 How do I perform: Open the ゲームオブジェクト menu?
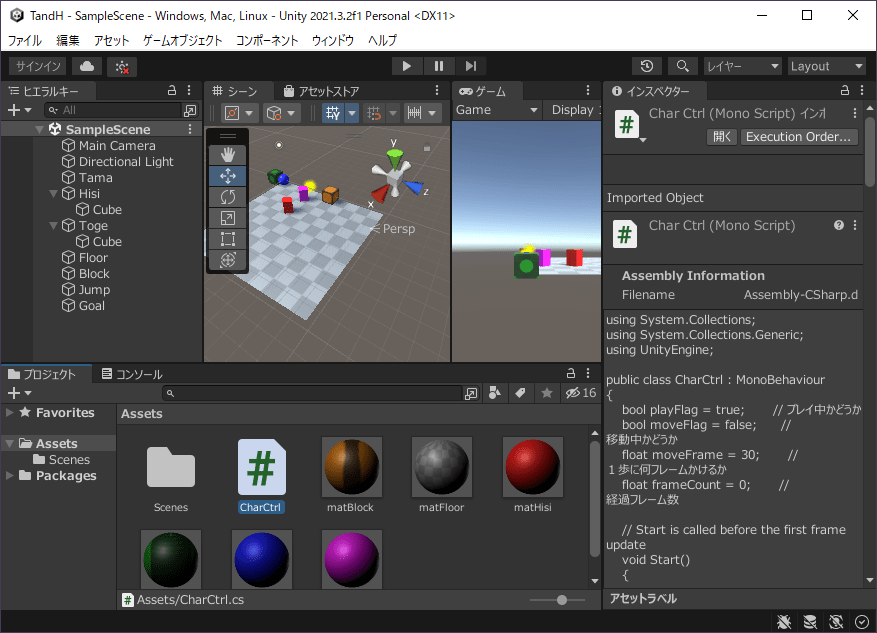pyautogui.click(x=182, y=40)
